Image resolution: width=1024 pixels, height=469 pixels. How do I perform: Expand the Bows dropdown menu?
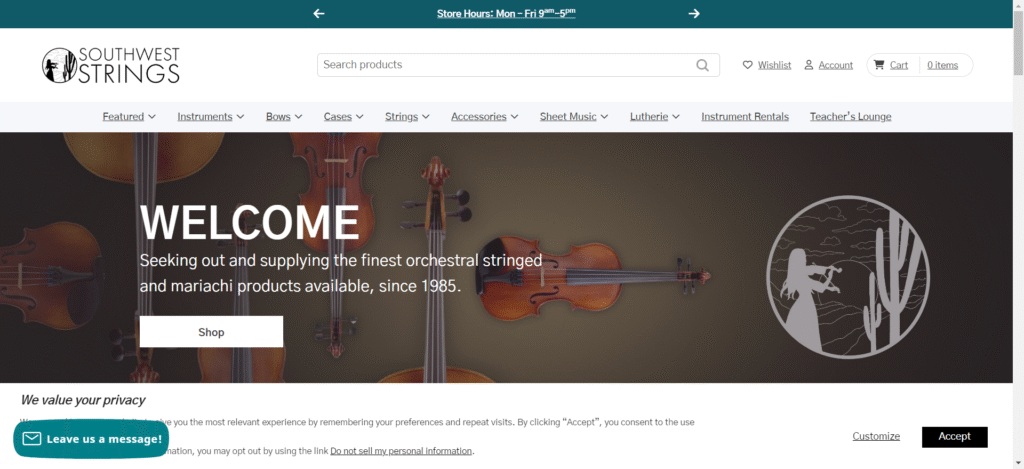[x=284, y=117]
